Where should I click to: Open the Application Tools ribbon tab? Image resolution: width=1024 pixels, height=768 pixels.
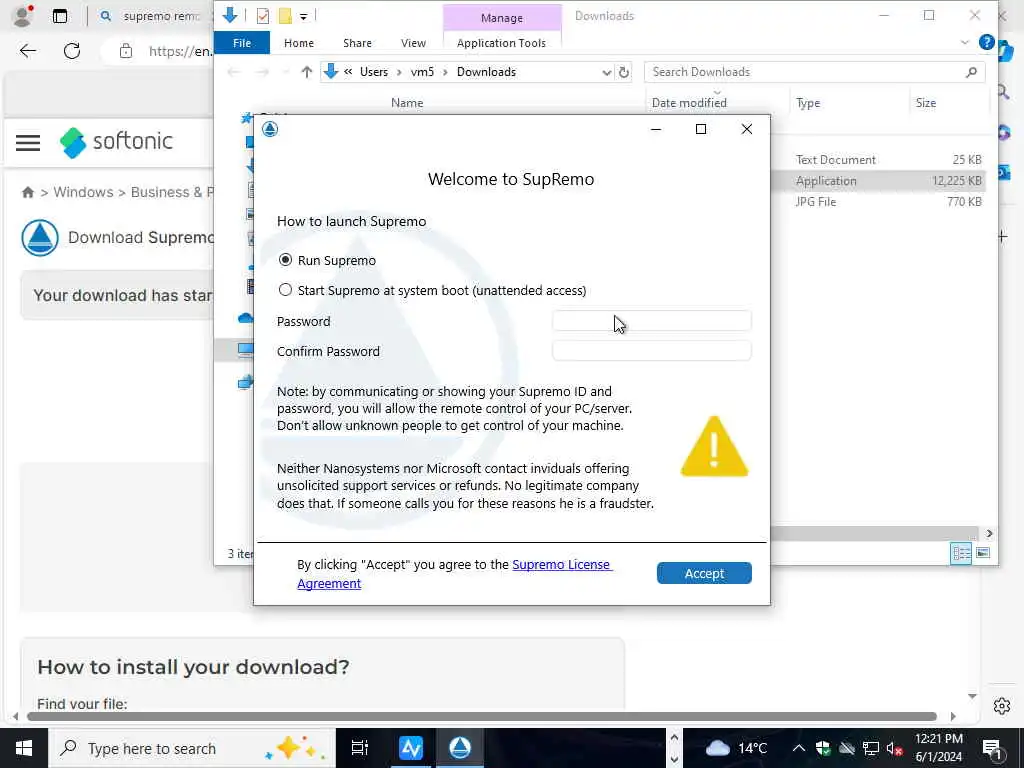501,42
